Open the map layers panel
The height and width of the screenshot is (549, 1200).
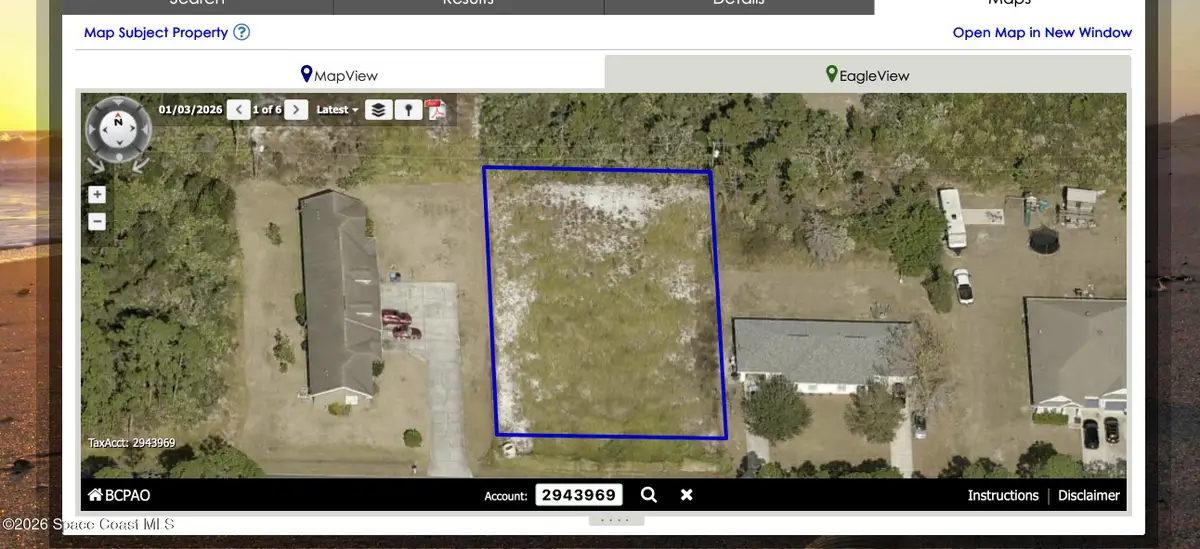[378, 110]
